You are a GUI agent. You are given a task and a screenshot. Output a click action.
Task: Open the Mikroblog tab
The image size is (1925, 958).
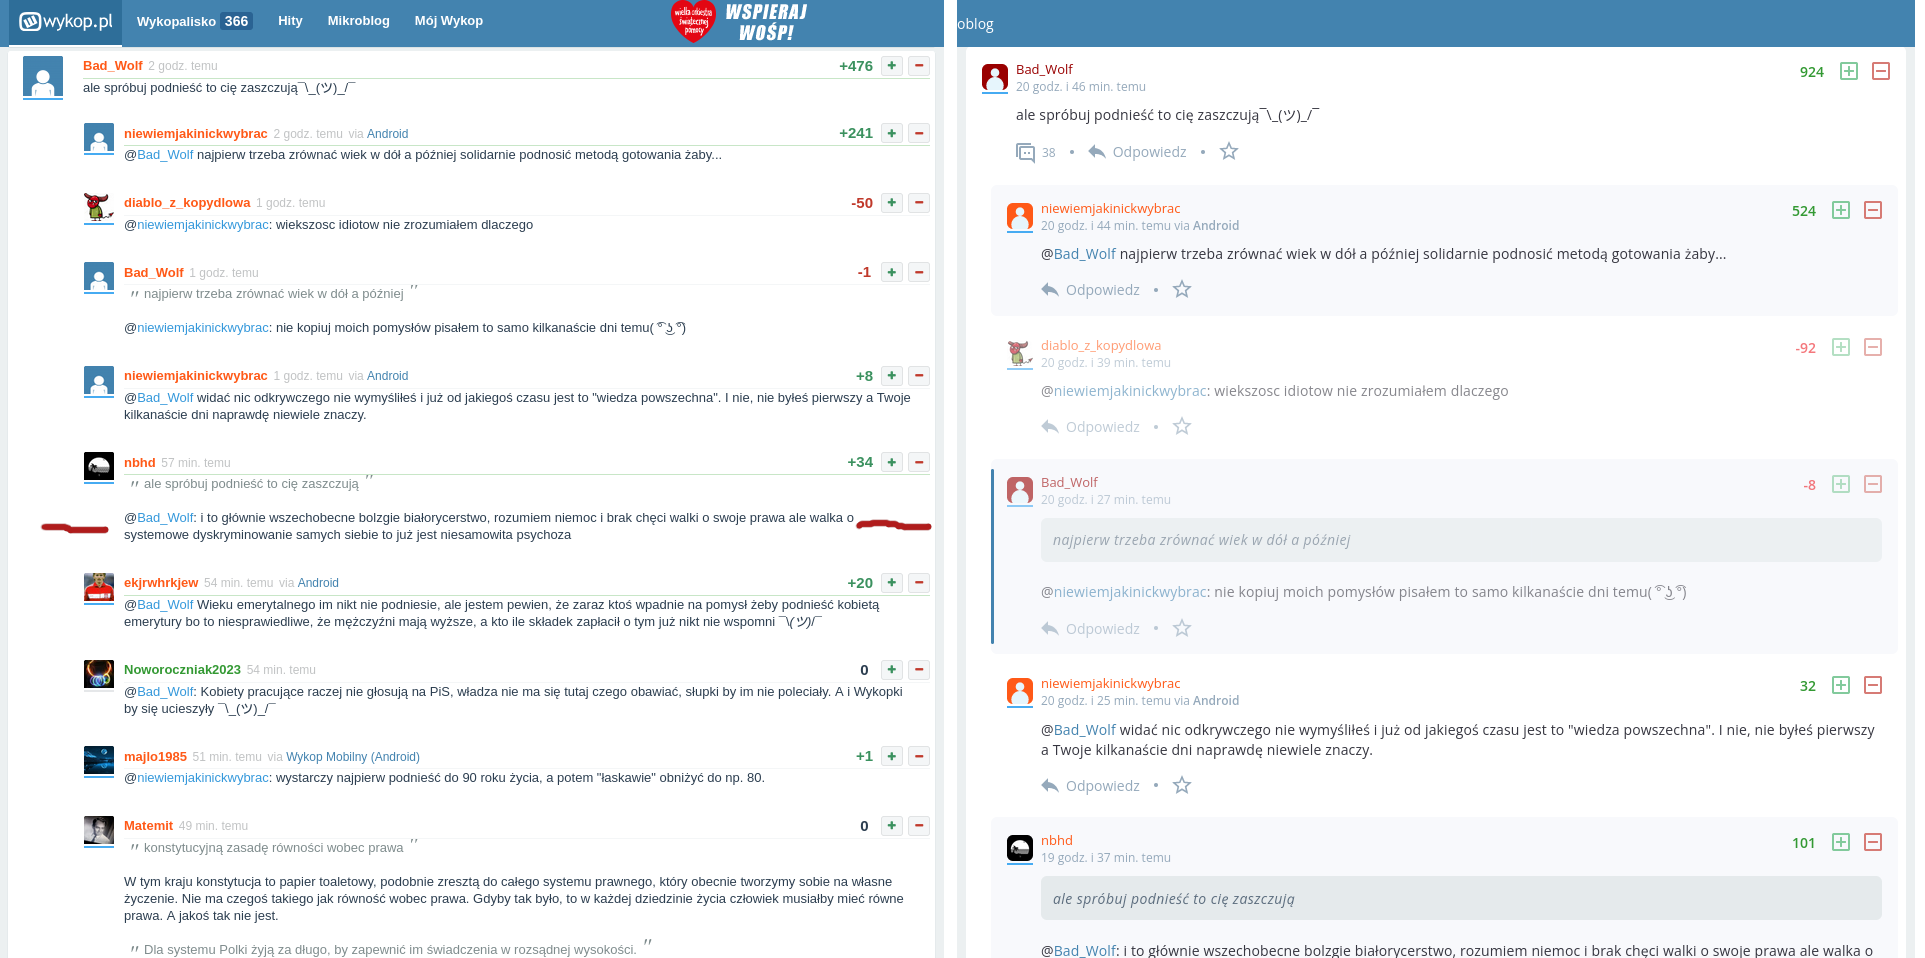[x=358, y=21]
